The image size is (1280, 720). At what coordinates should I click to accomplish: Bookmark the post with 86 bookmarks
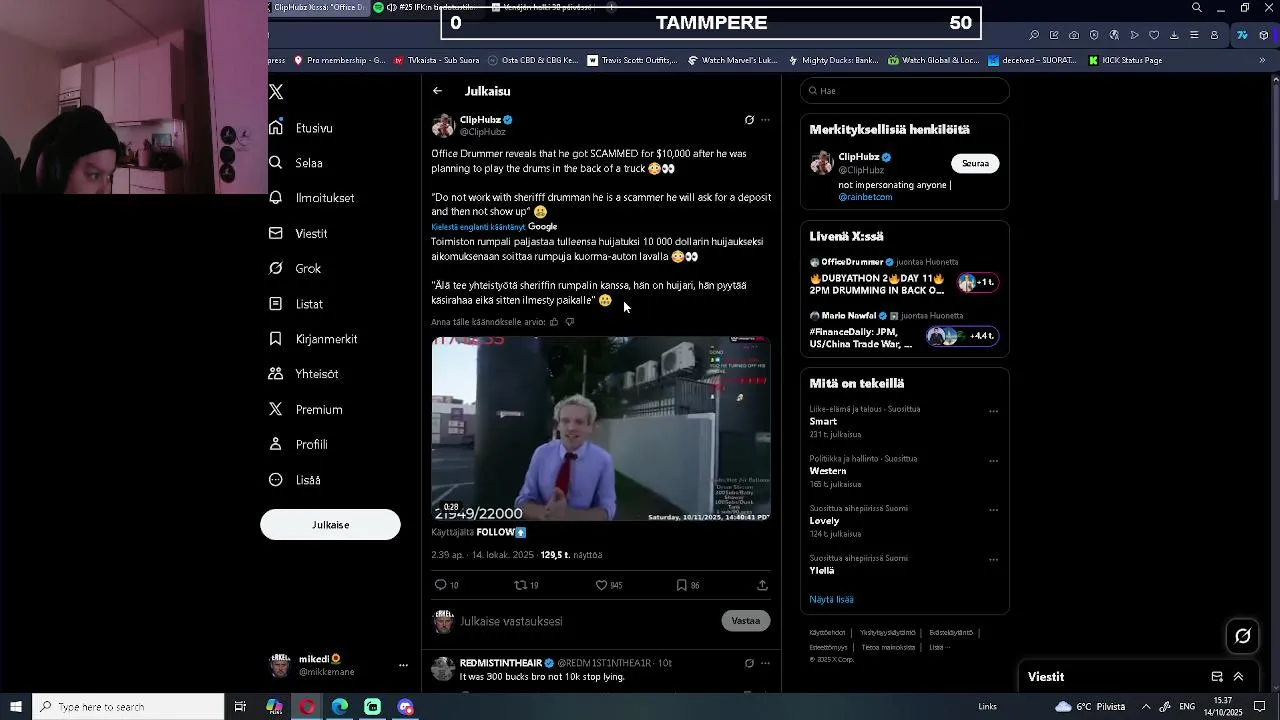coord(688,585)
